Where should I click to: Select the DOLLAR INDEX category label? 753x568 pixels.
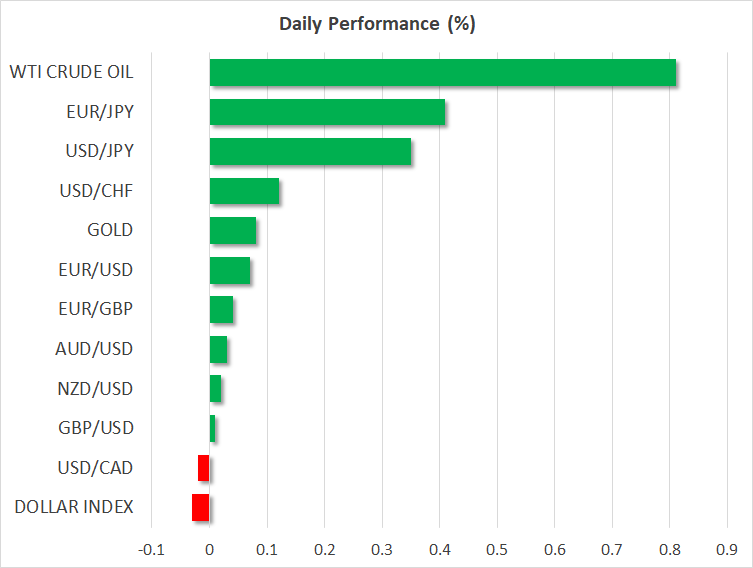[x=74, y=507]
